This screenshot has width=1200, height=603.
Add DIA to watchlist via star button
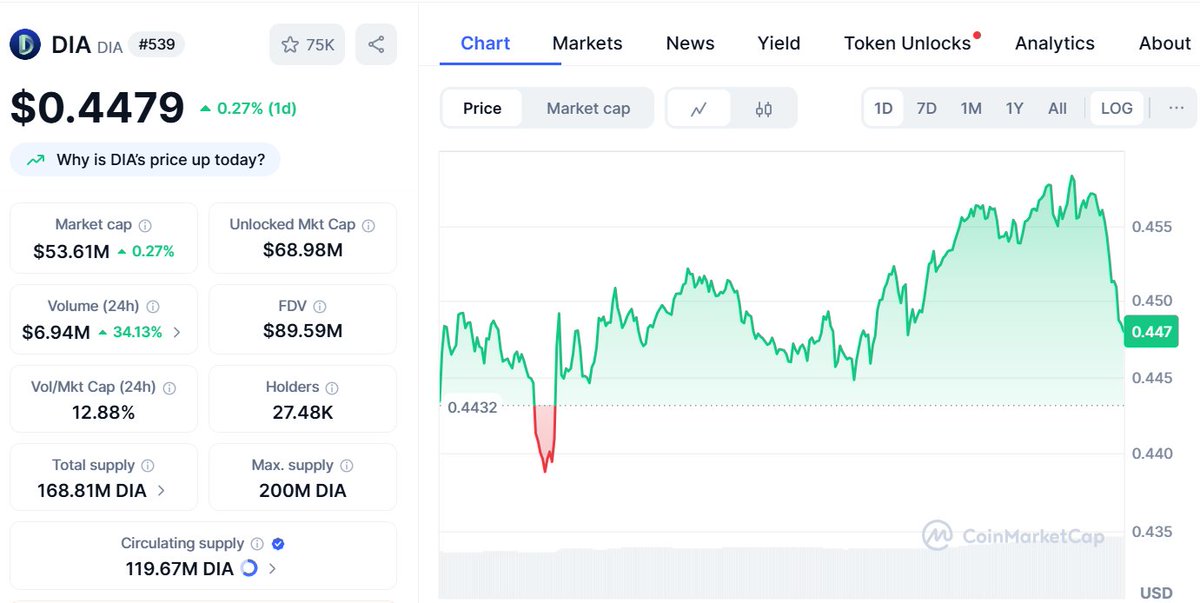click(x=308, y=45)
